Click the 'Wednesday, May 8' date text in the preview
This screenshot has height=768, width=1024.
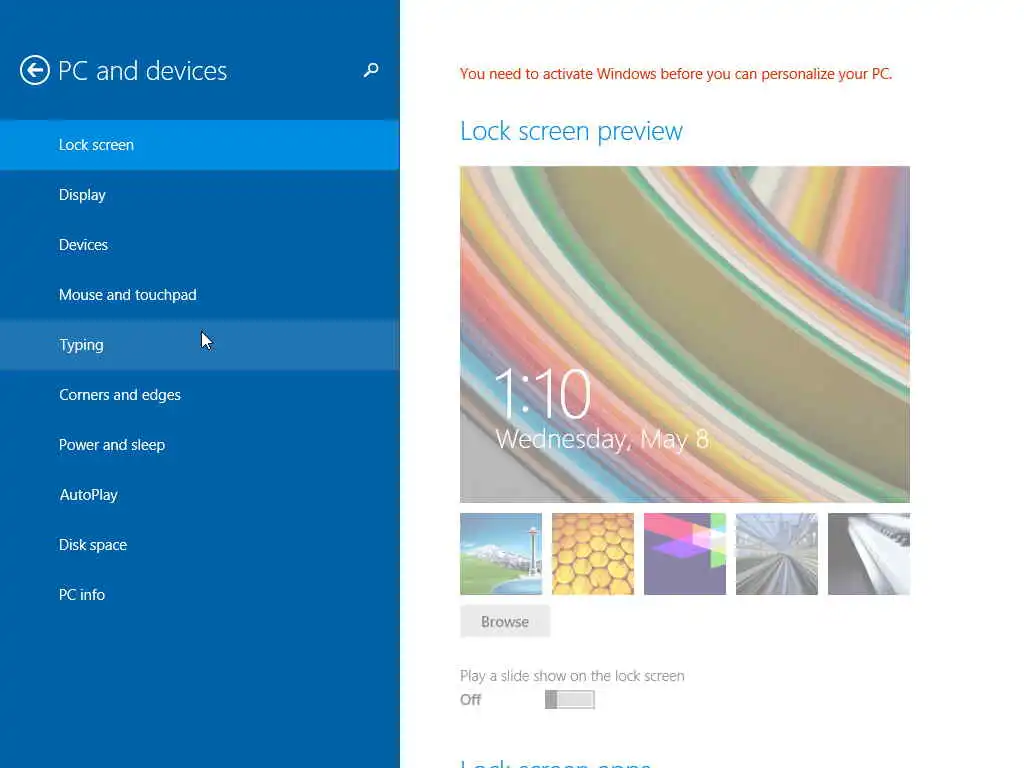coord(602,440)
